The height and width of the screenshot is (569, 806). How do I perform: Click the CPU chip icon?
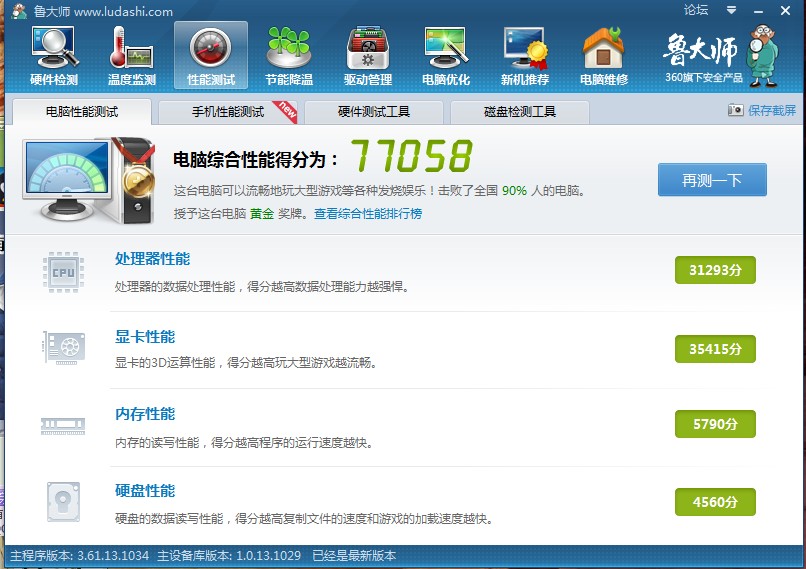[63, 272]
